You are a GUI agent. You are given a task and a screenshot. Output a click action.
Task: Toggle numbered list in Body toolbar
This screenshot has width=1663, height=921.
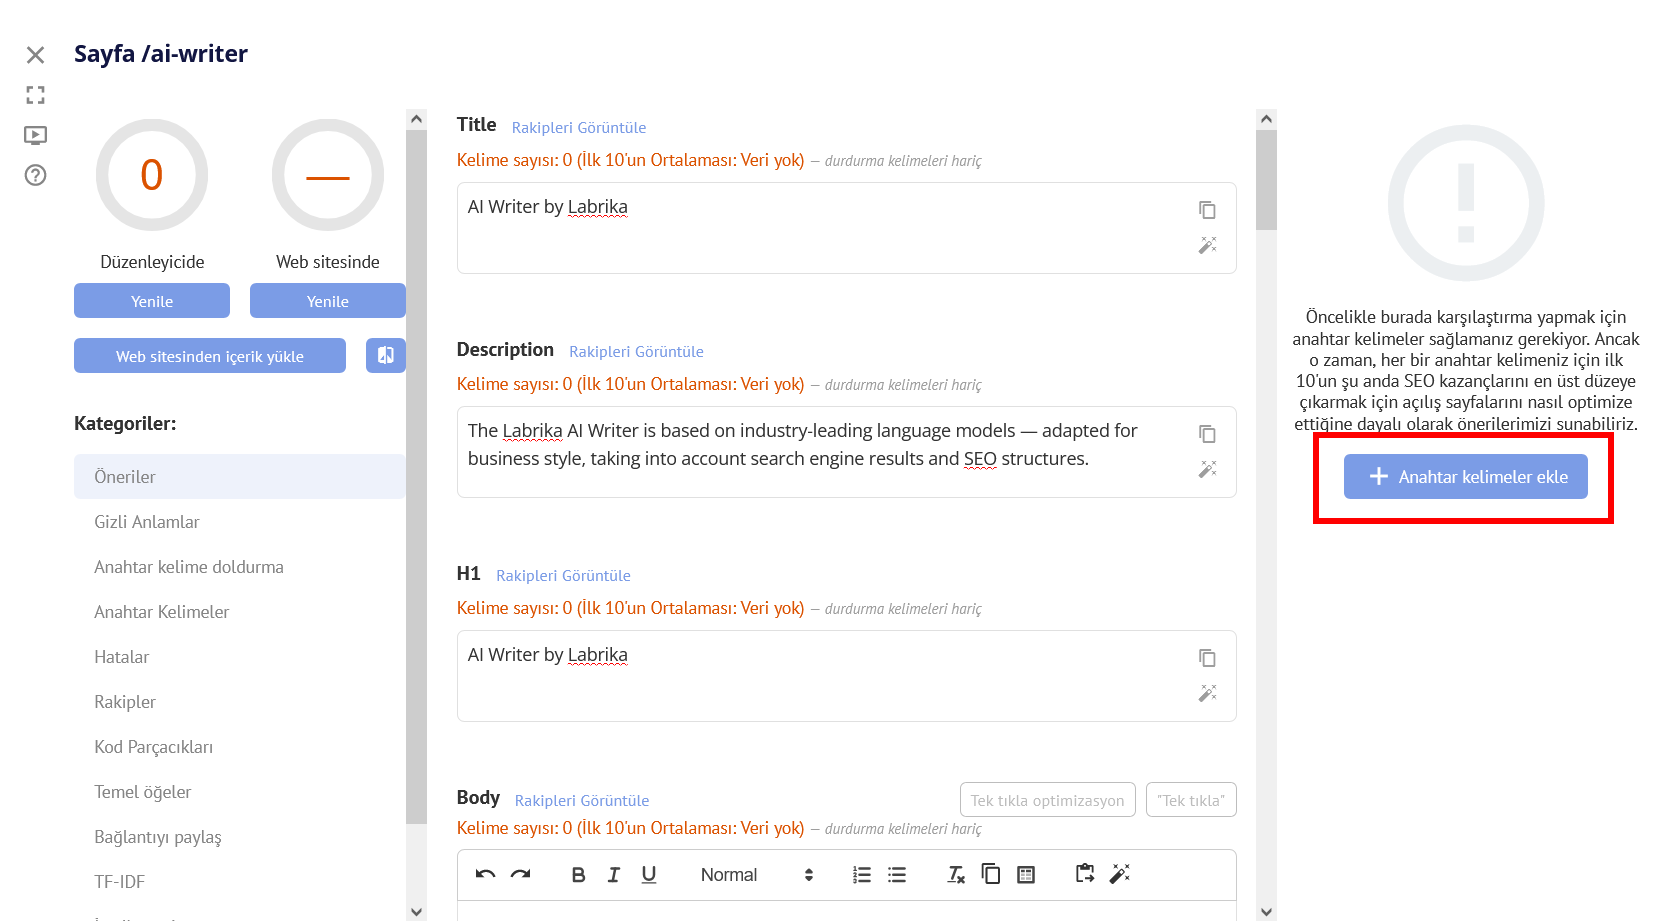862,875
